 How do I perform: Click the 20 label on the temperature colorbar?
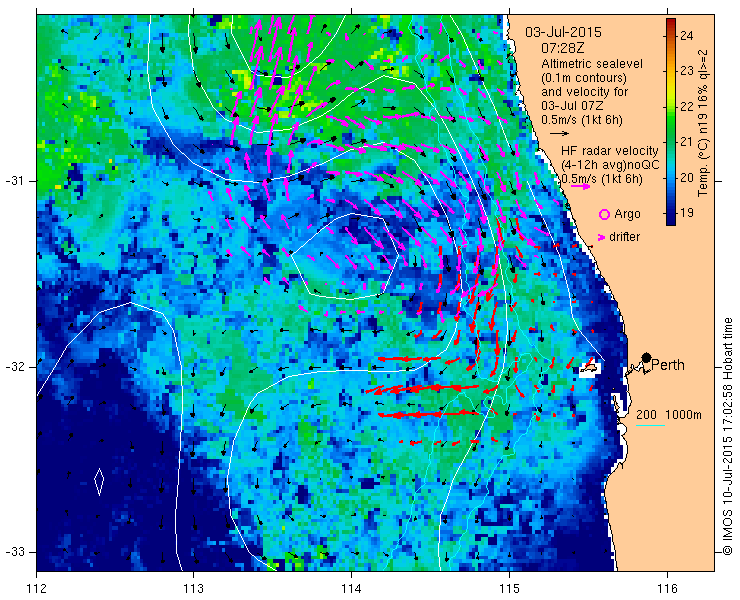(x=687, y=177)
